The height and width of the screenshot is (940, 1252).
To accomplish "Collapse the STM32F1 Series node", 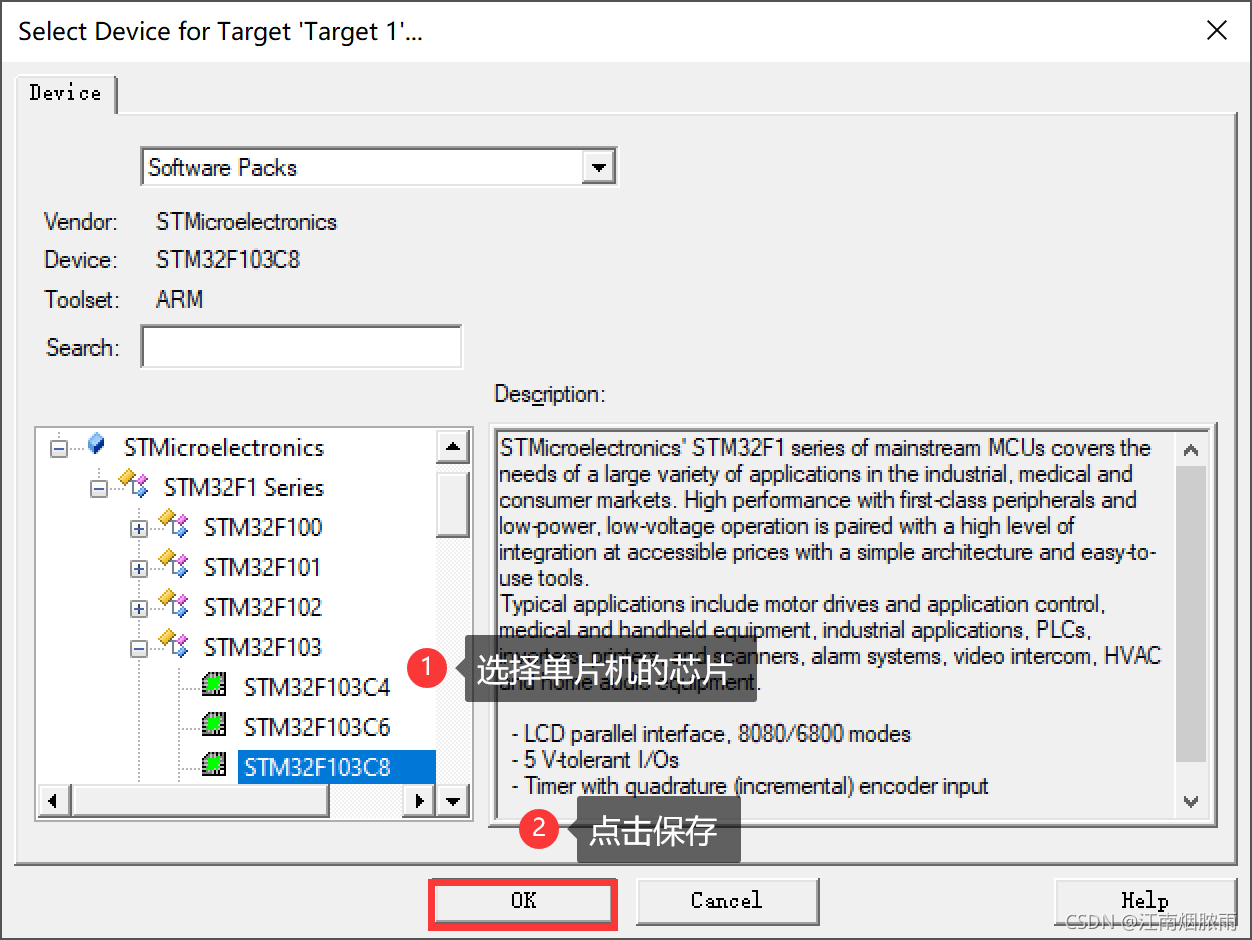I will (x=99, y=489).
